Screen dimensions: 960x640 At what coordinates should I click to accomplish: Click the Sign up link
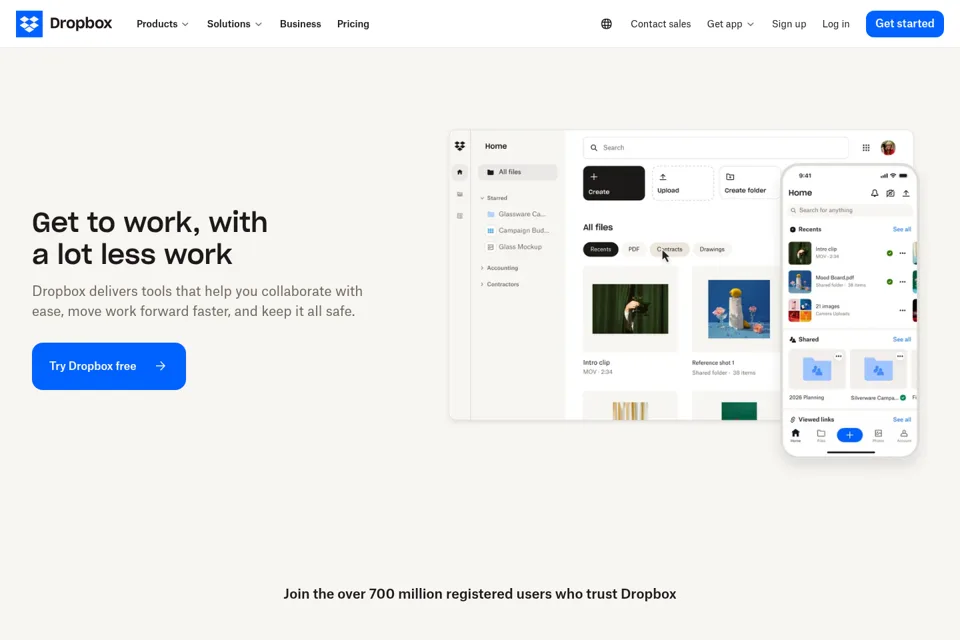click(789, 24)
